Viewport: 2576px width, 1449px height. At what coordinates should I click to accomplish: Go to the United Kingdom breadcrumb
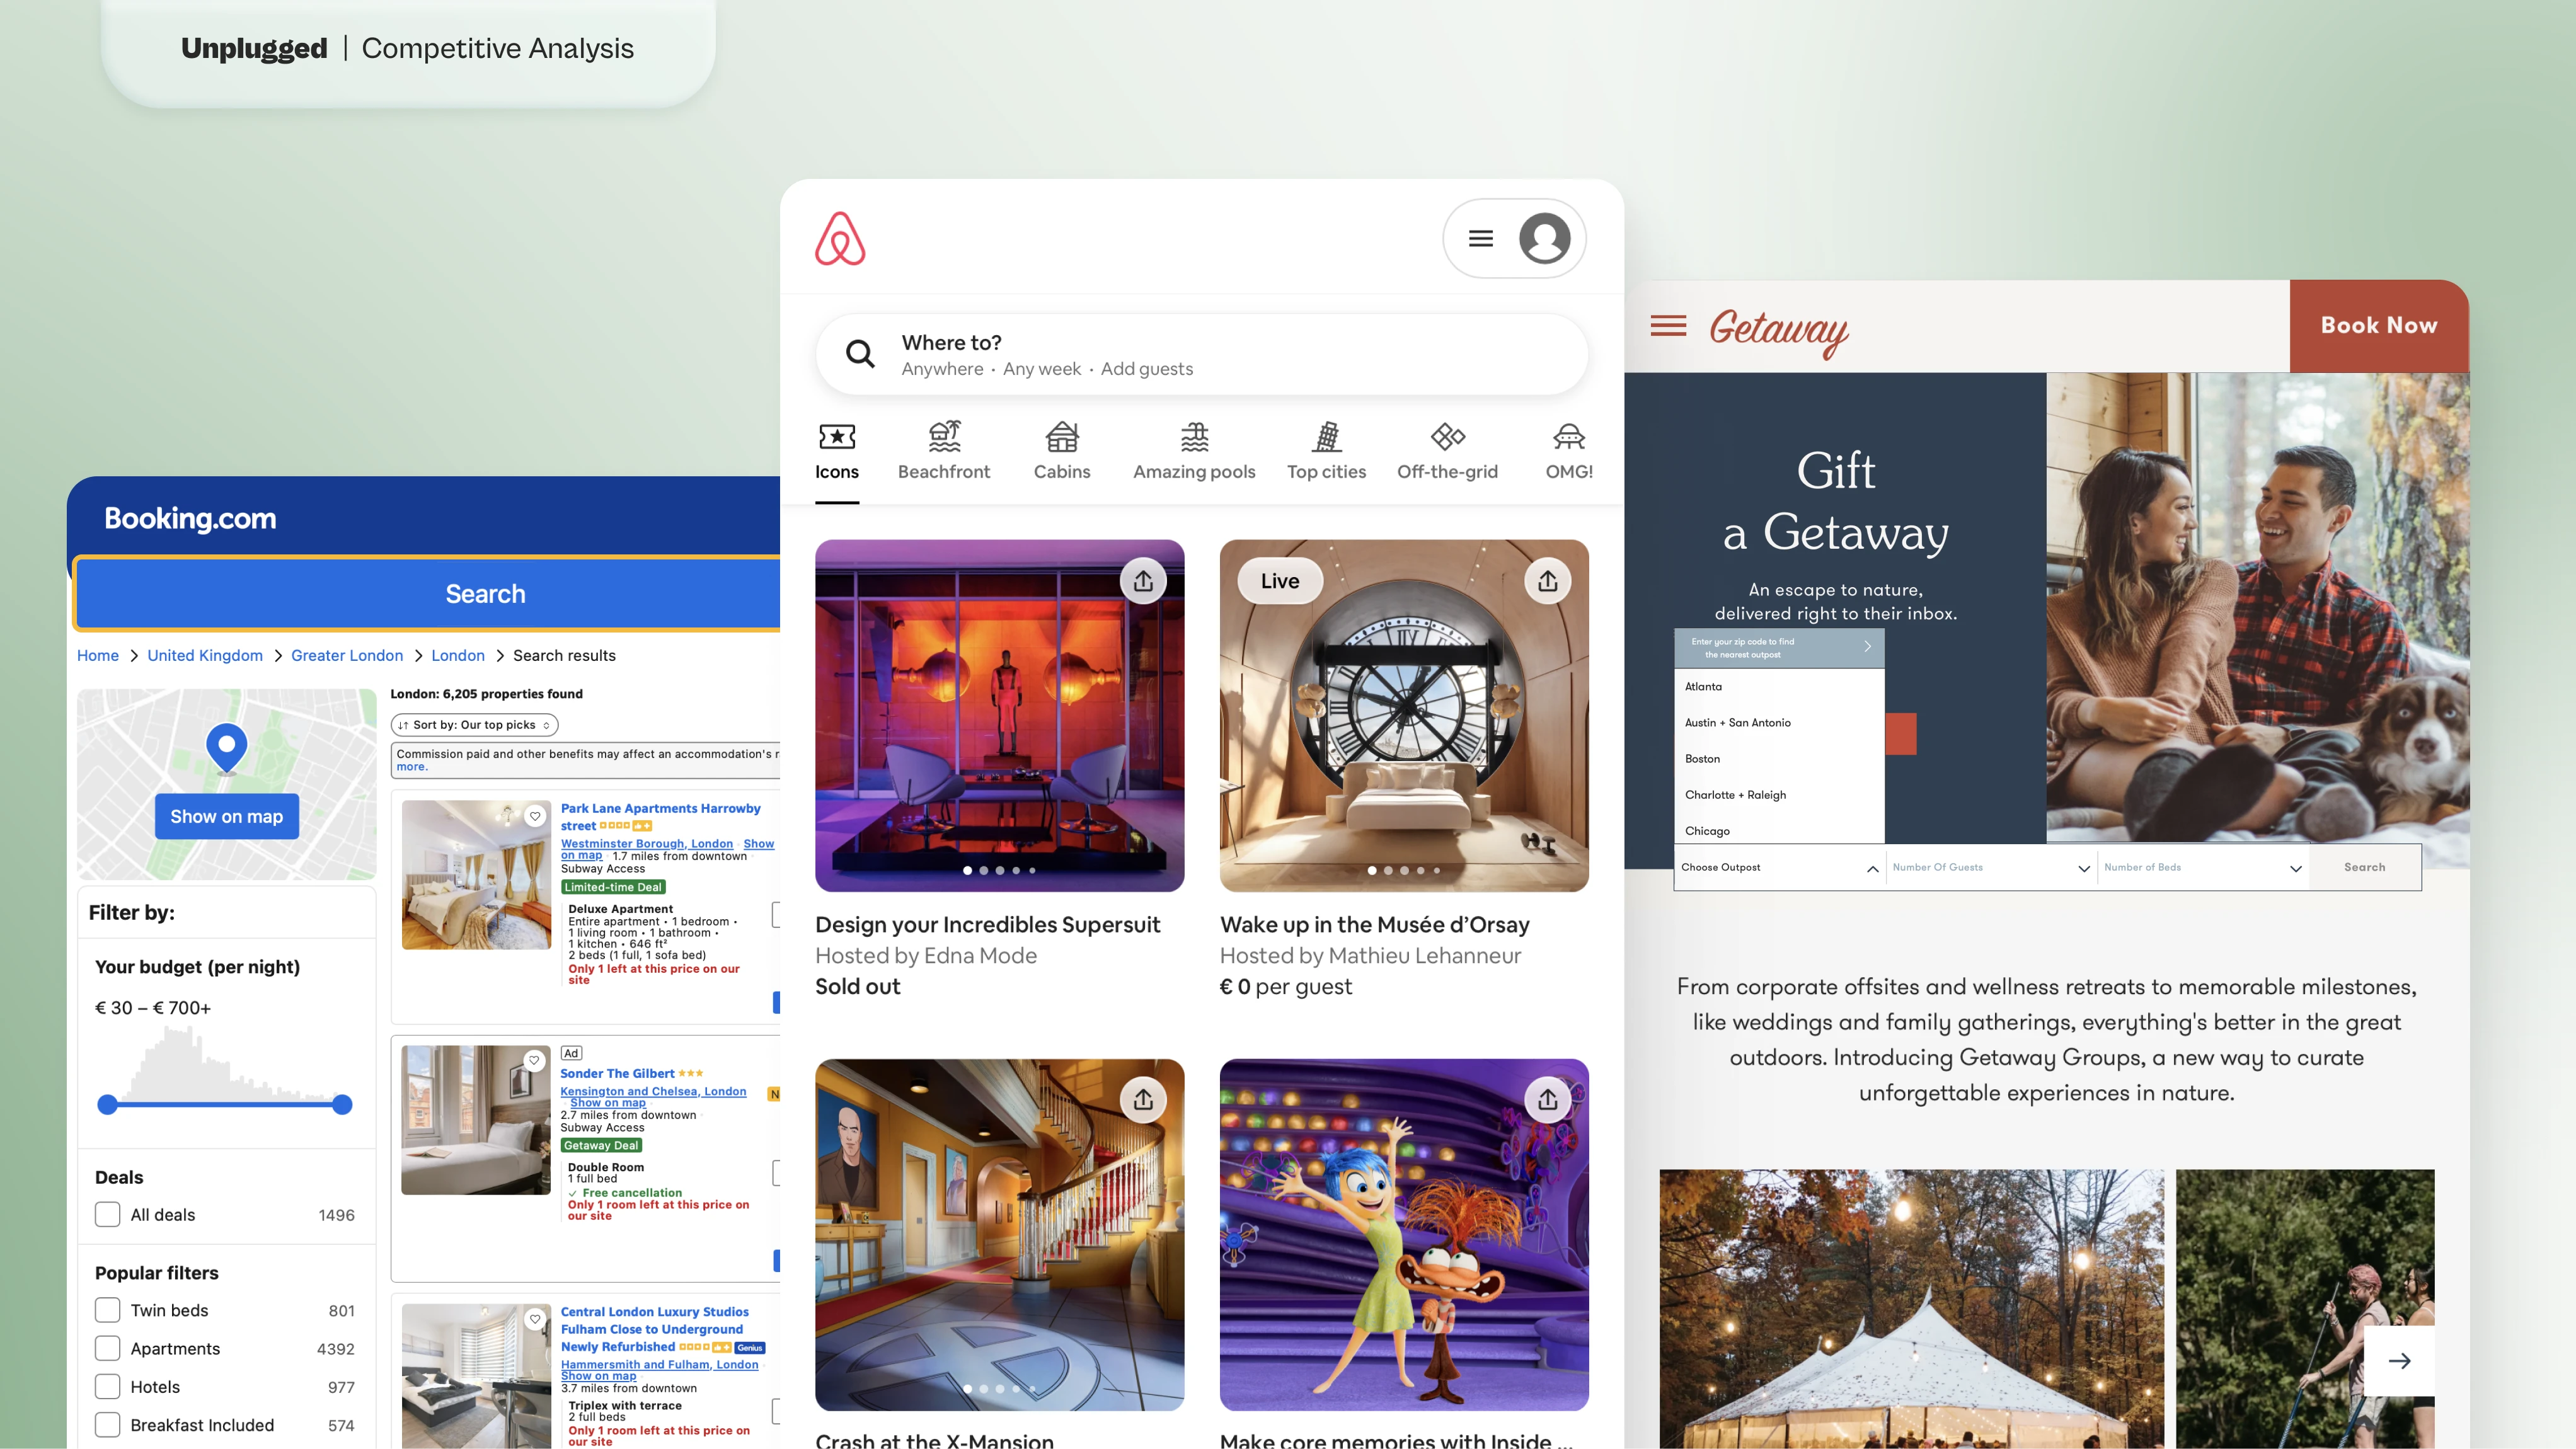[x=205, y=655]
